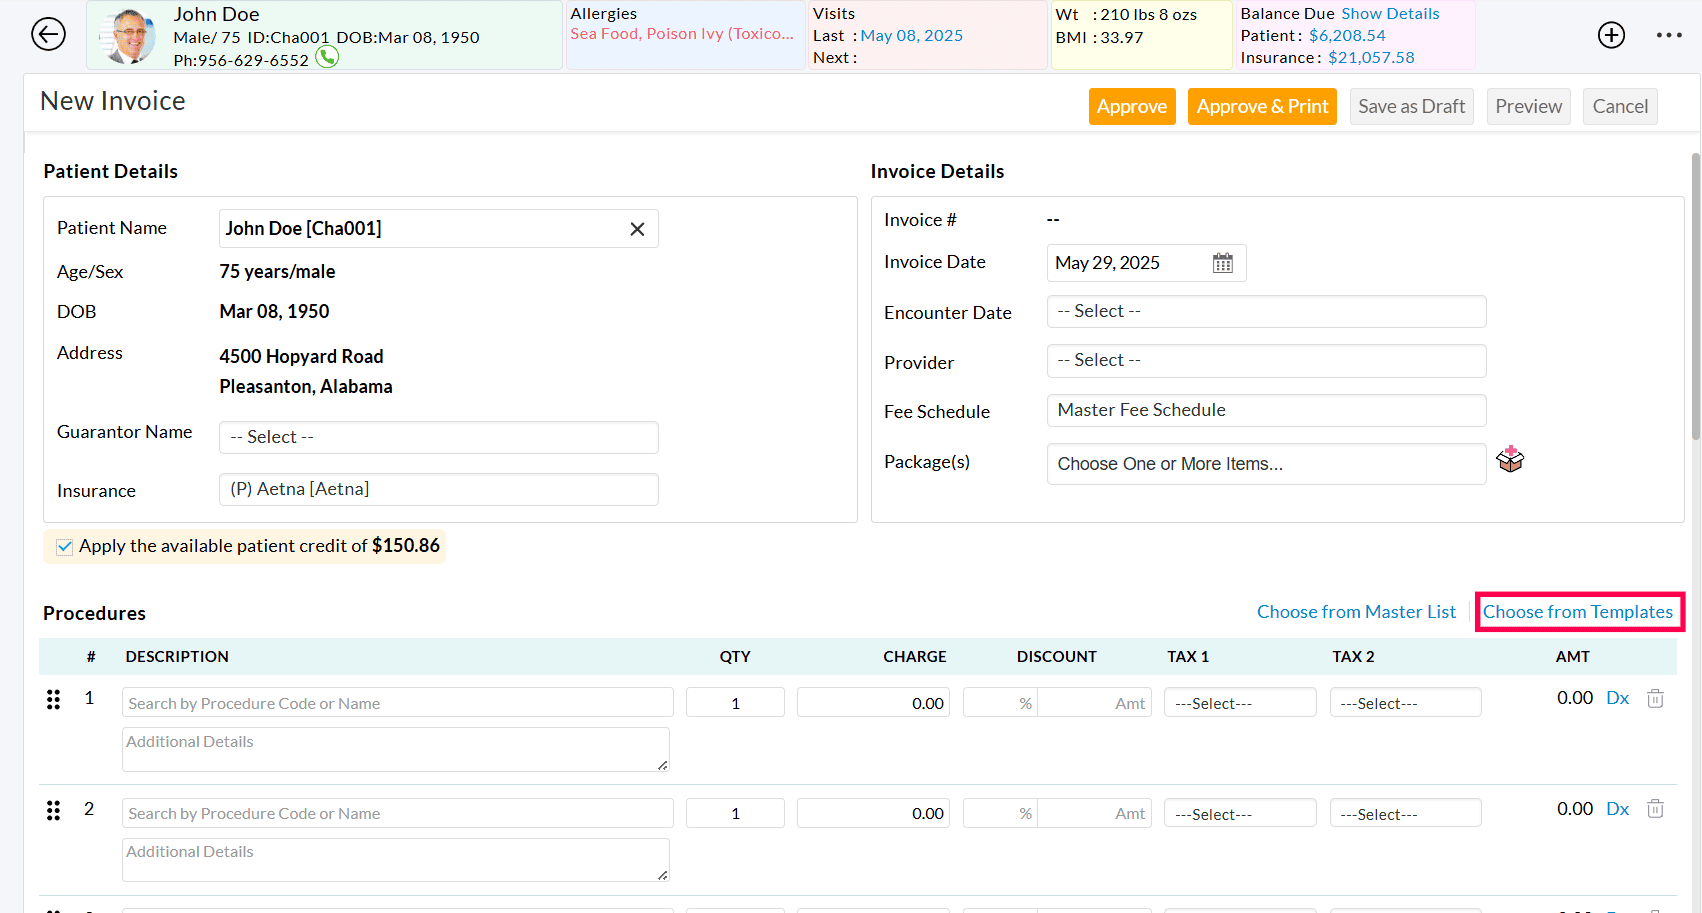Uncheck Apply the available patient credit

tap(64, 546)
